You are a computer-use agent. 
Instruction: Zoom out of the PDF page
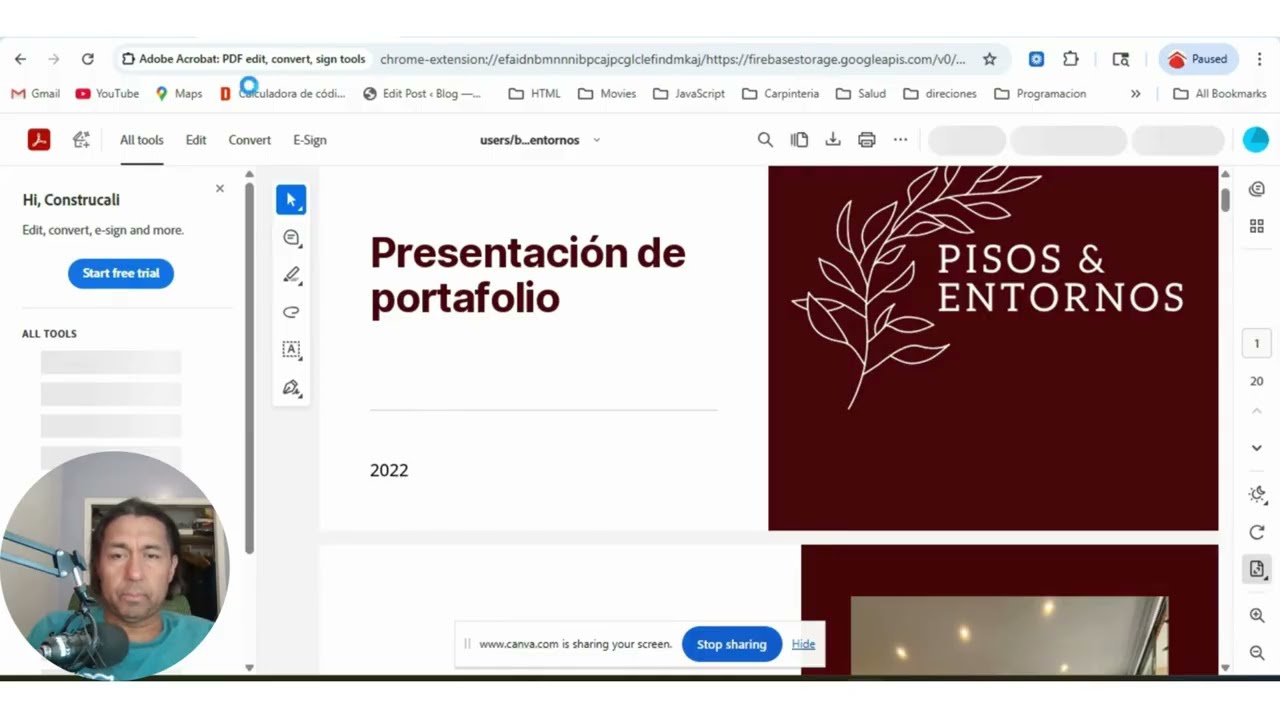click(x=1257, y=653)
